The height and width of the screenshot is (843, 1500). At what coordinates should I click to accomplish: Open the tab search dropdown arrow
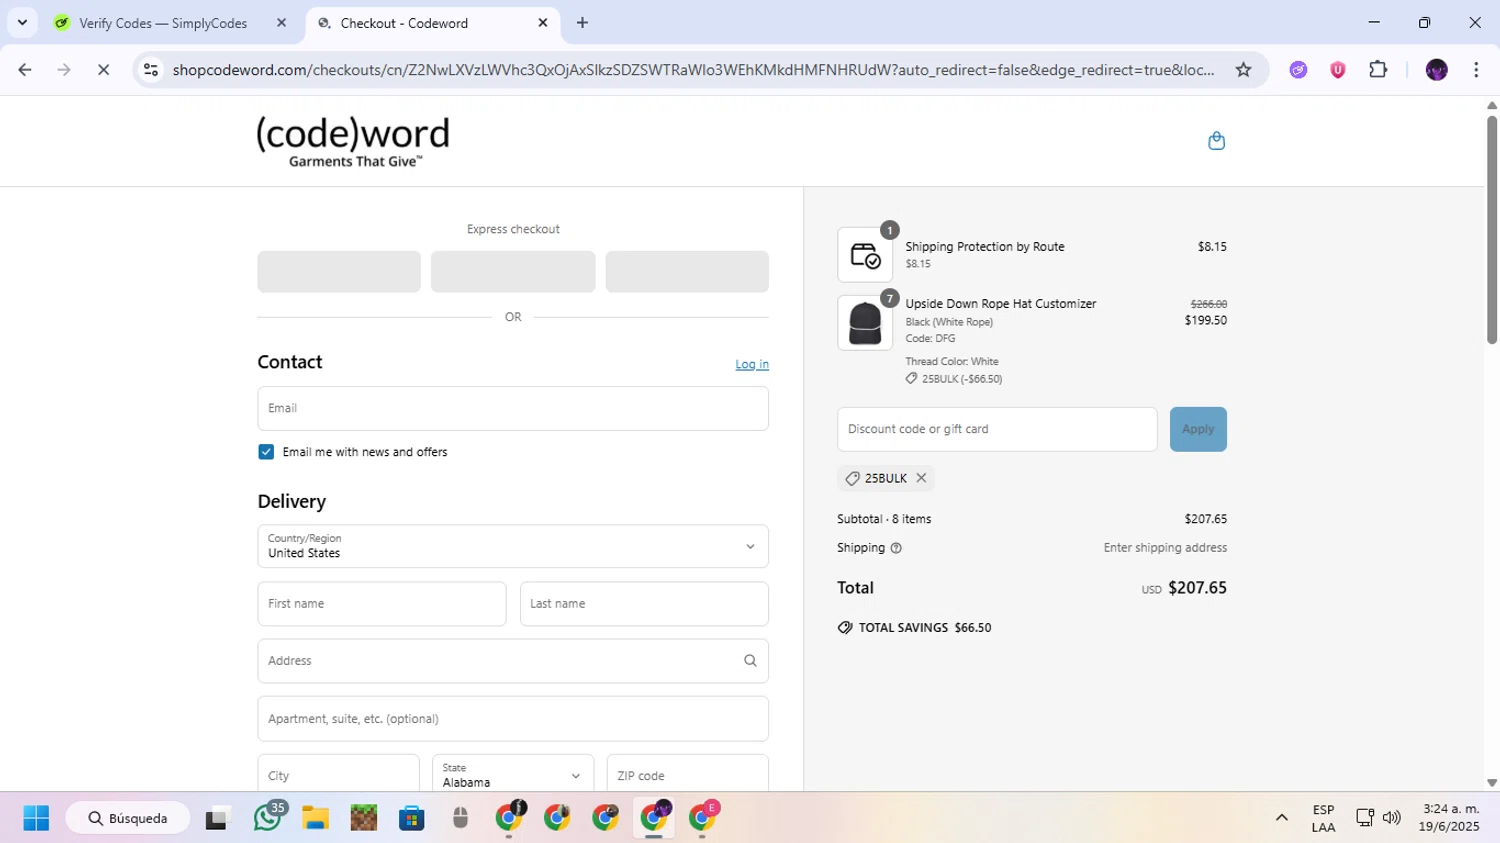(22, 23)
